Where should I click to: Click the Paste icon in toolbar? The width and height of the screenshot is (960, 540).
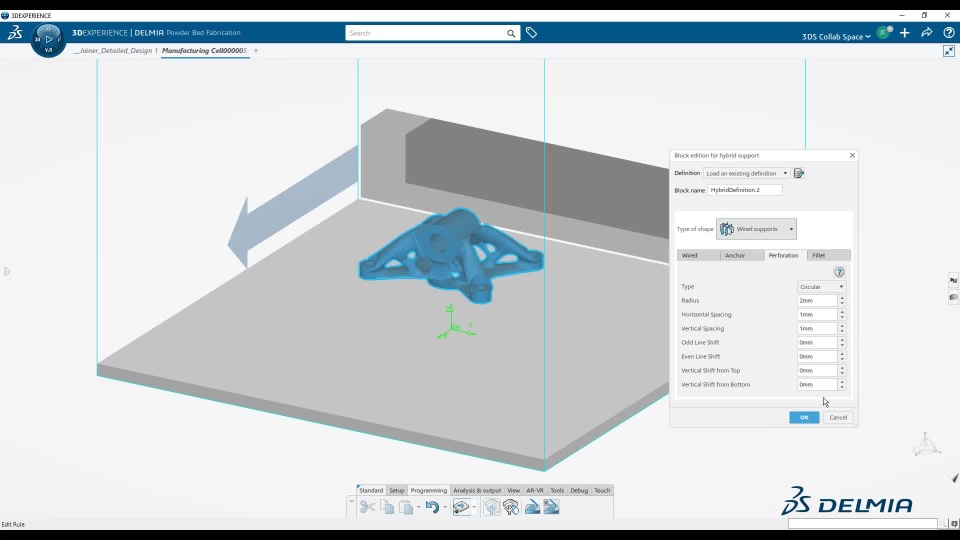(x=406, y=507)
